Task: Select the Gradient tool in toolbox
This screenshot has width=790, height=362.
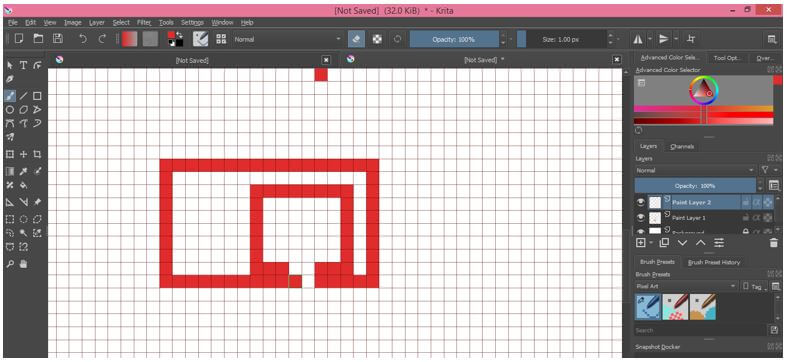Action: (10, 172)
